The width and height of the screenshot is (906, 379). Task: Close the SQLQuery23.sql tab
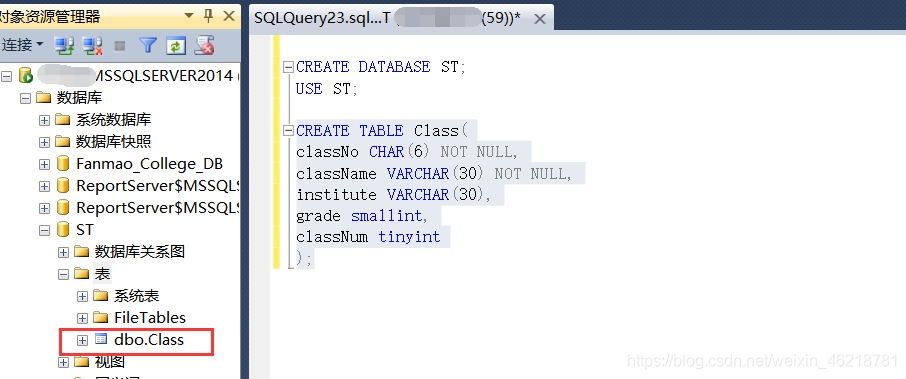click(x=540, y=19)
